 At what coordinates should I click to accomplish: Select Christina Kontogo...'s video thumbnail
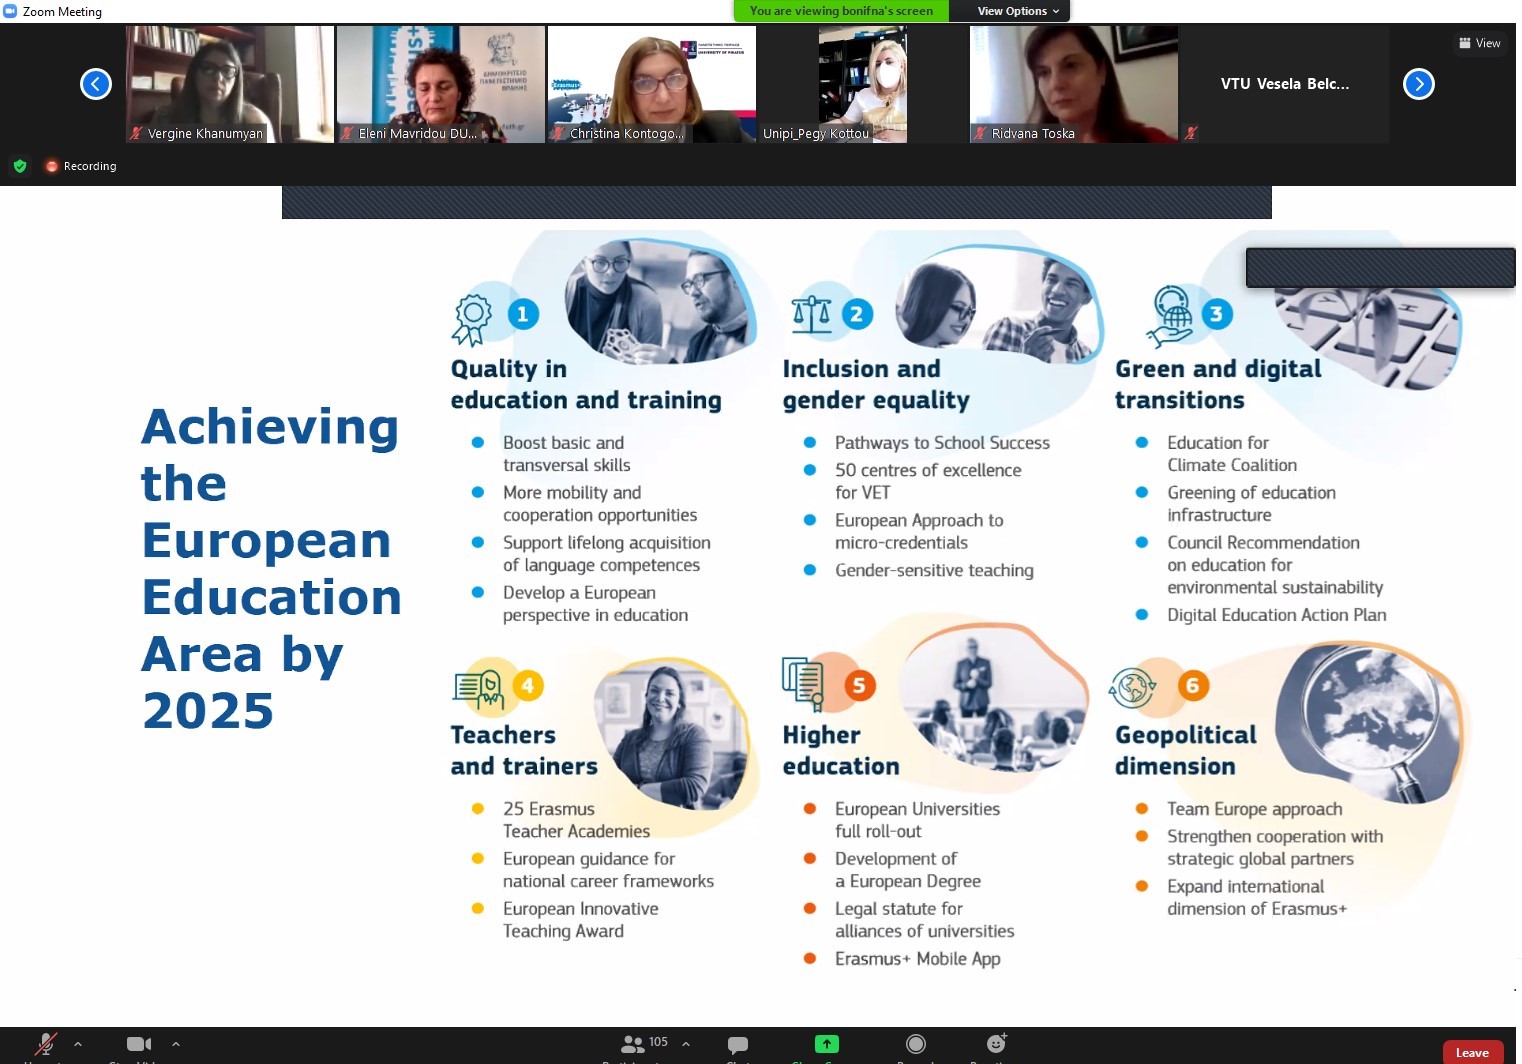tap(652, 84)
